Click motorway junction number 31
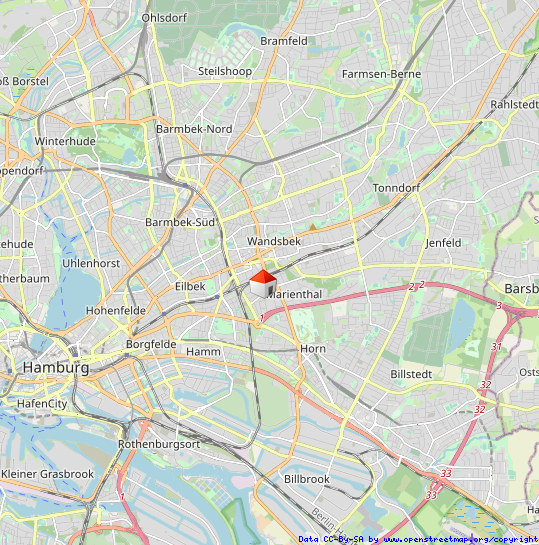 (496, 347)
